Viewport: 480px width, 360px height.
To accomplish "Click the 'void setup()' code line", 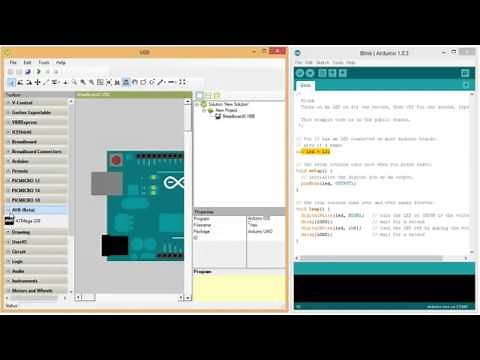I will [314, 171].
